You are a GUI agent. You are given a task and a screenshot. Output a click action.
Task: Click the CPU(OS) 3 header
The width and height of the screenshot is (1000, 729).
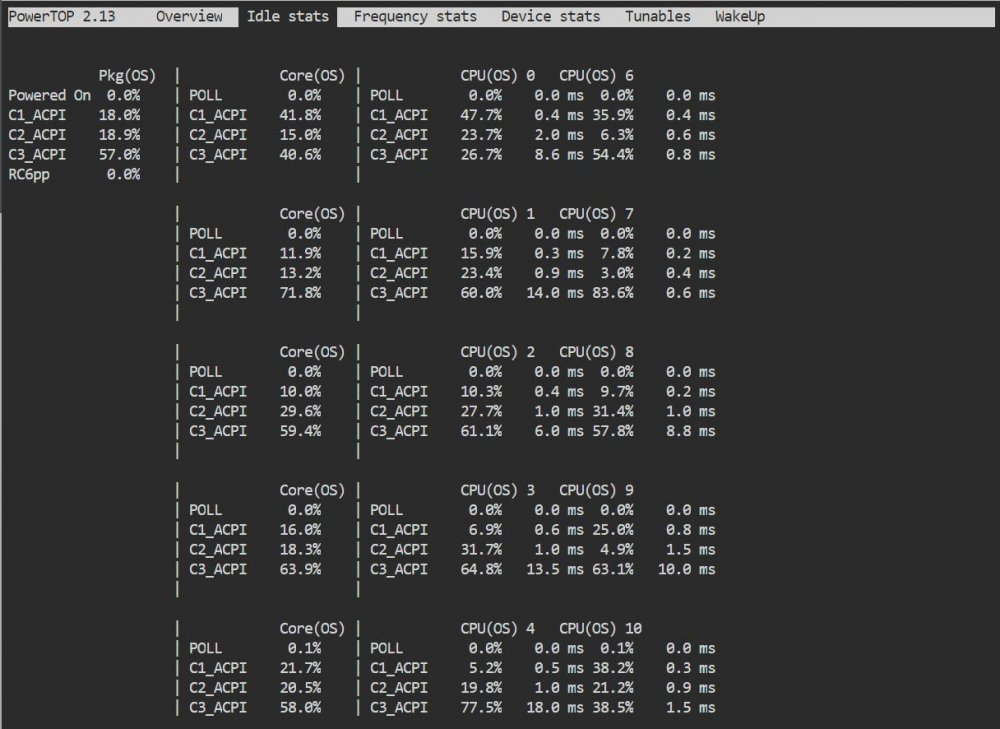point(497,490)
